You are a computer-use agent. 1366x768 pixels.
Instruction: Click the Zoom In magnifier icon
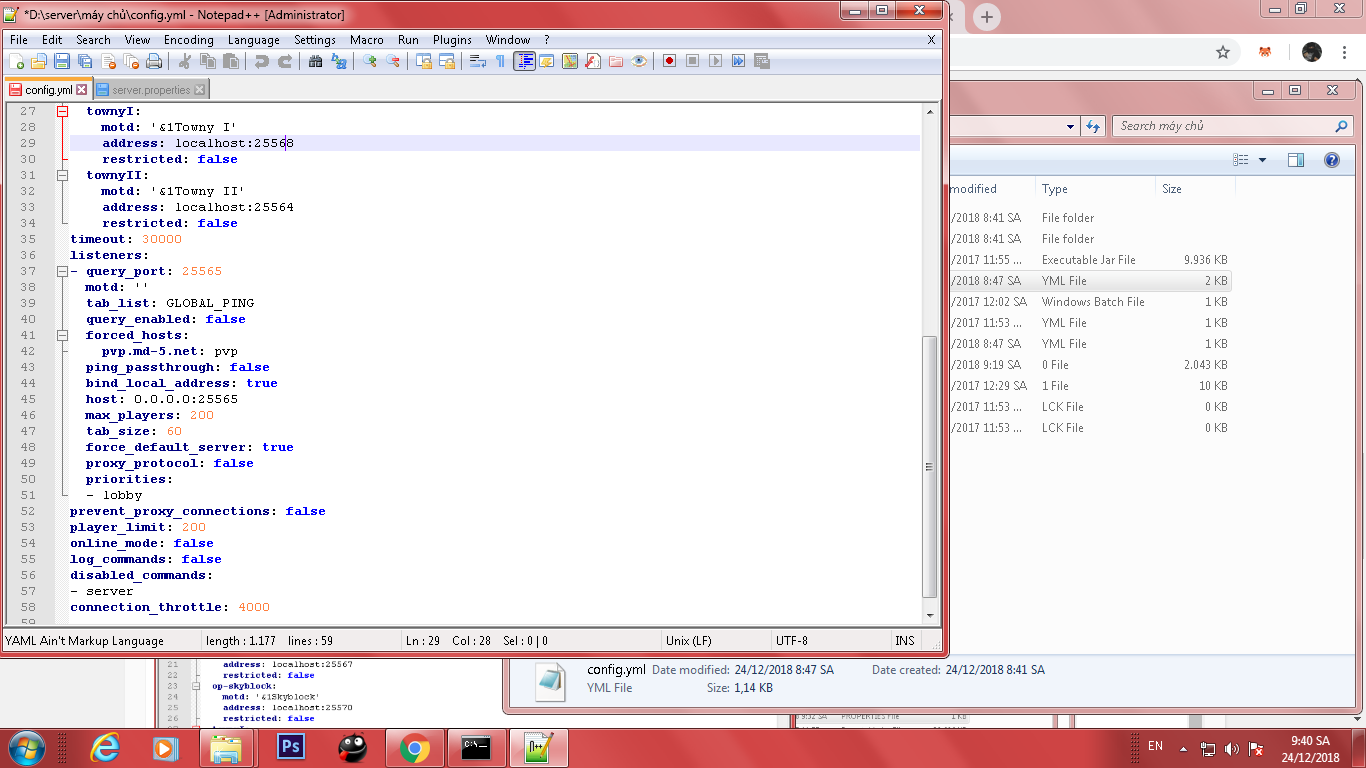coord(370,62)
